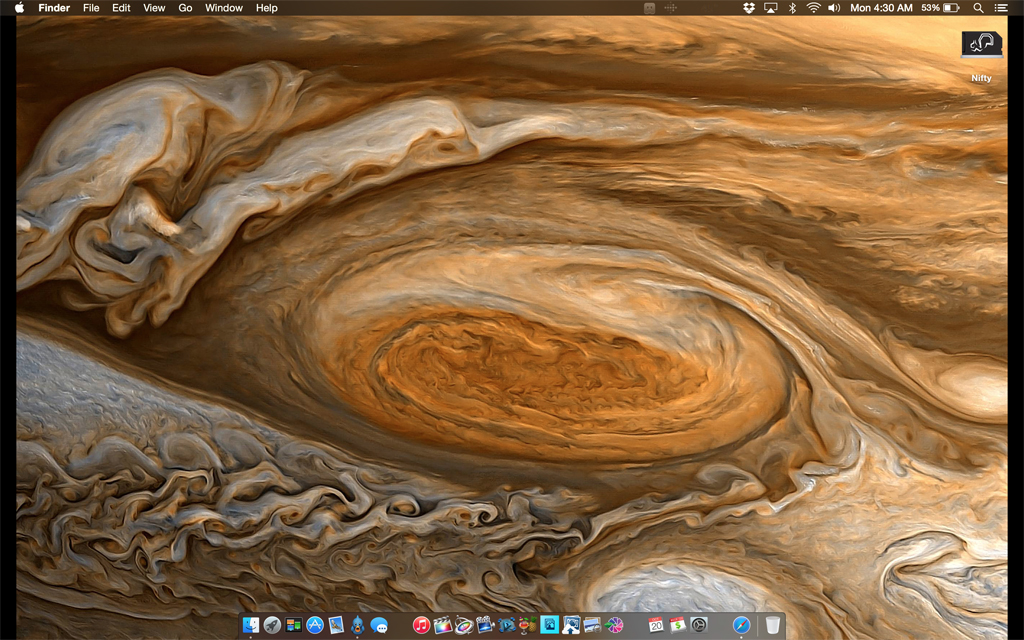
Task: Open the File menu
Action: [91, 8]
